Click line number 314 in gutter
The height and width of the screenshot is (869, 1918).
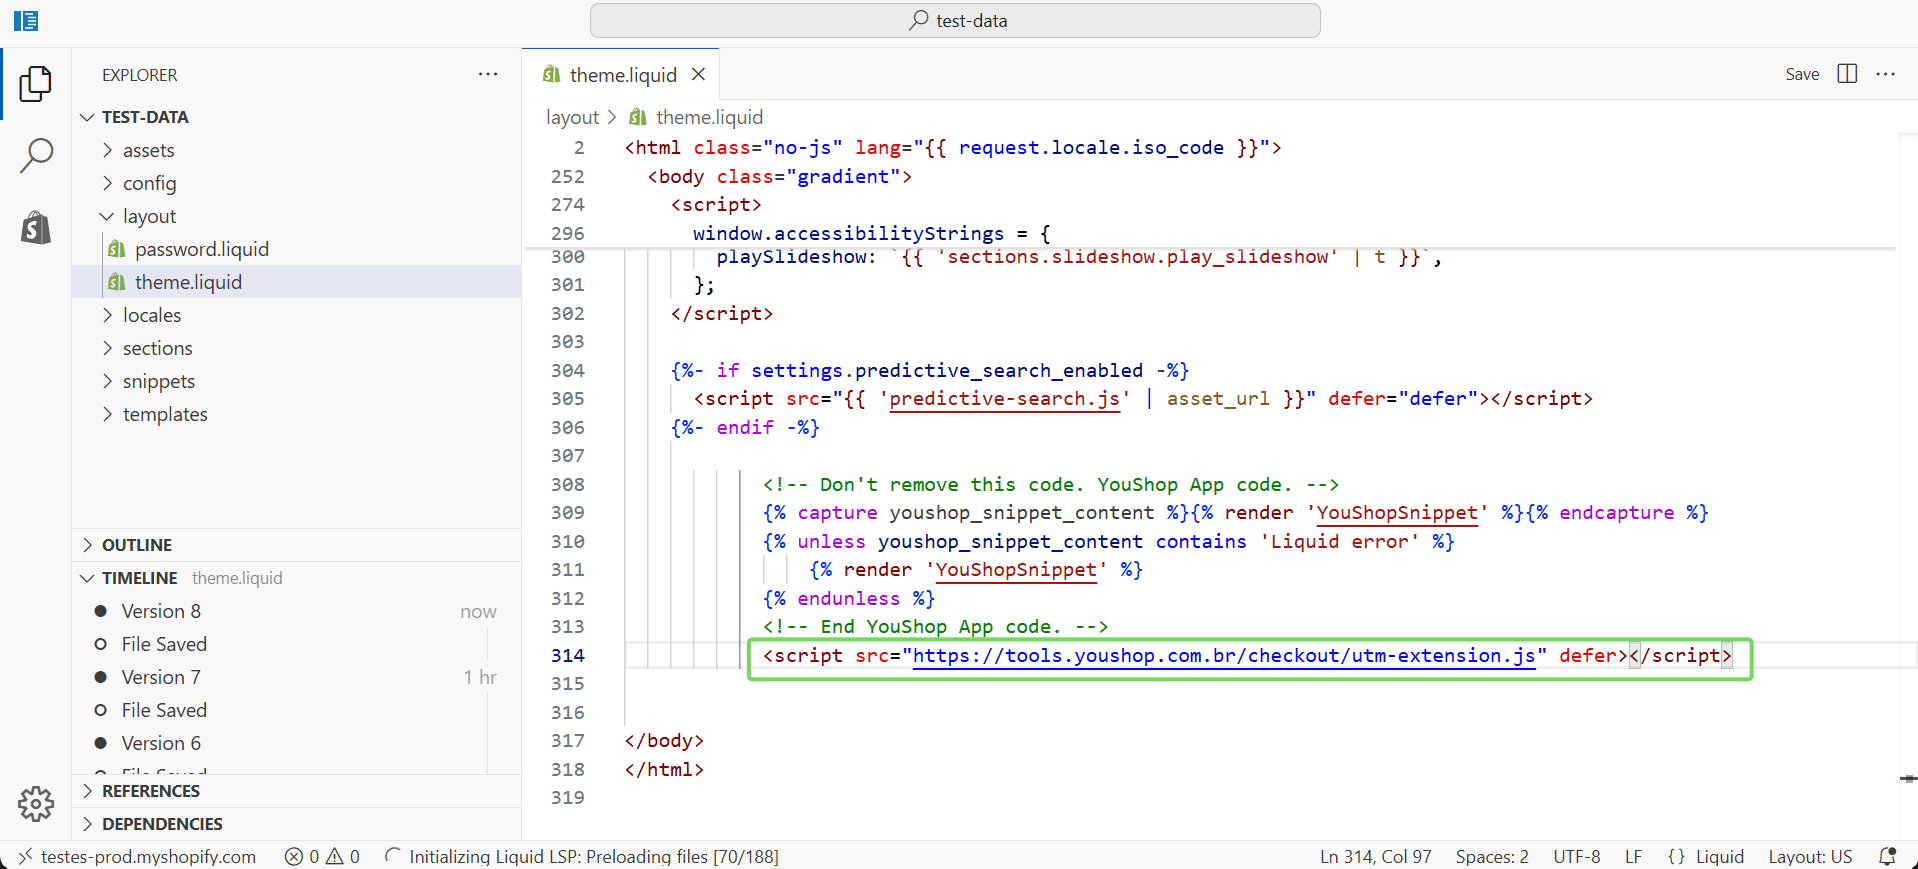click(x=567, y=655)
